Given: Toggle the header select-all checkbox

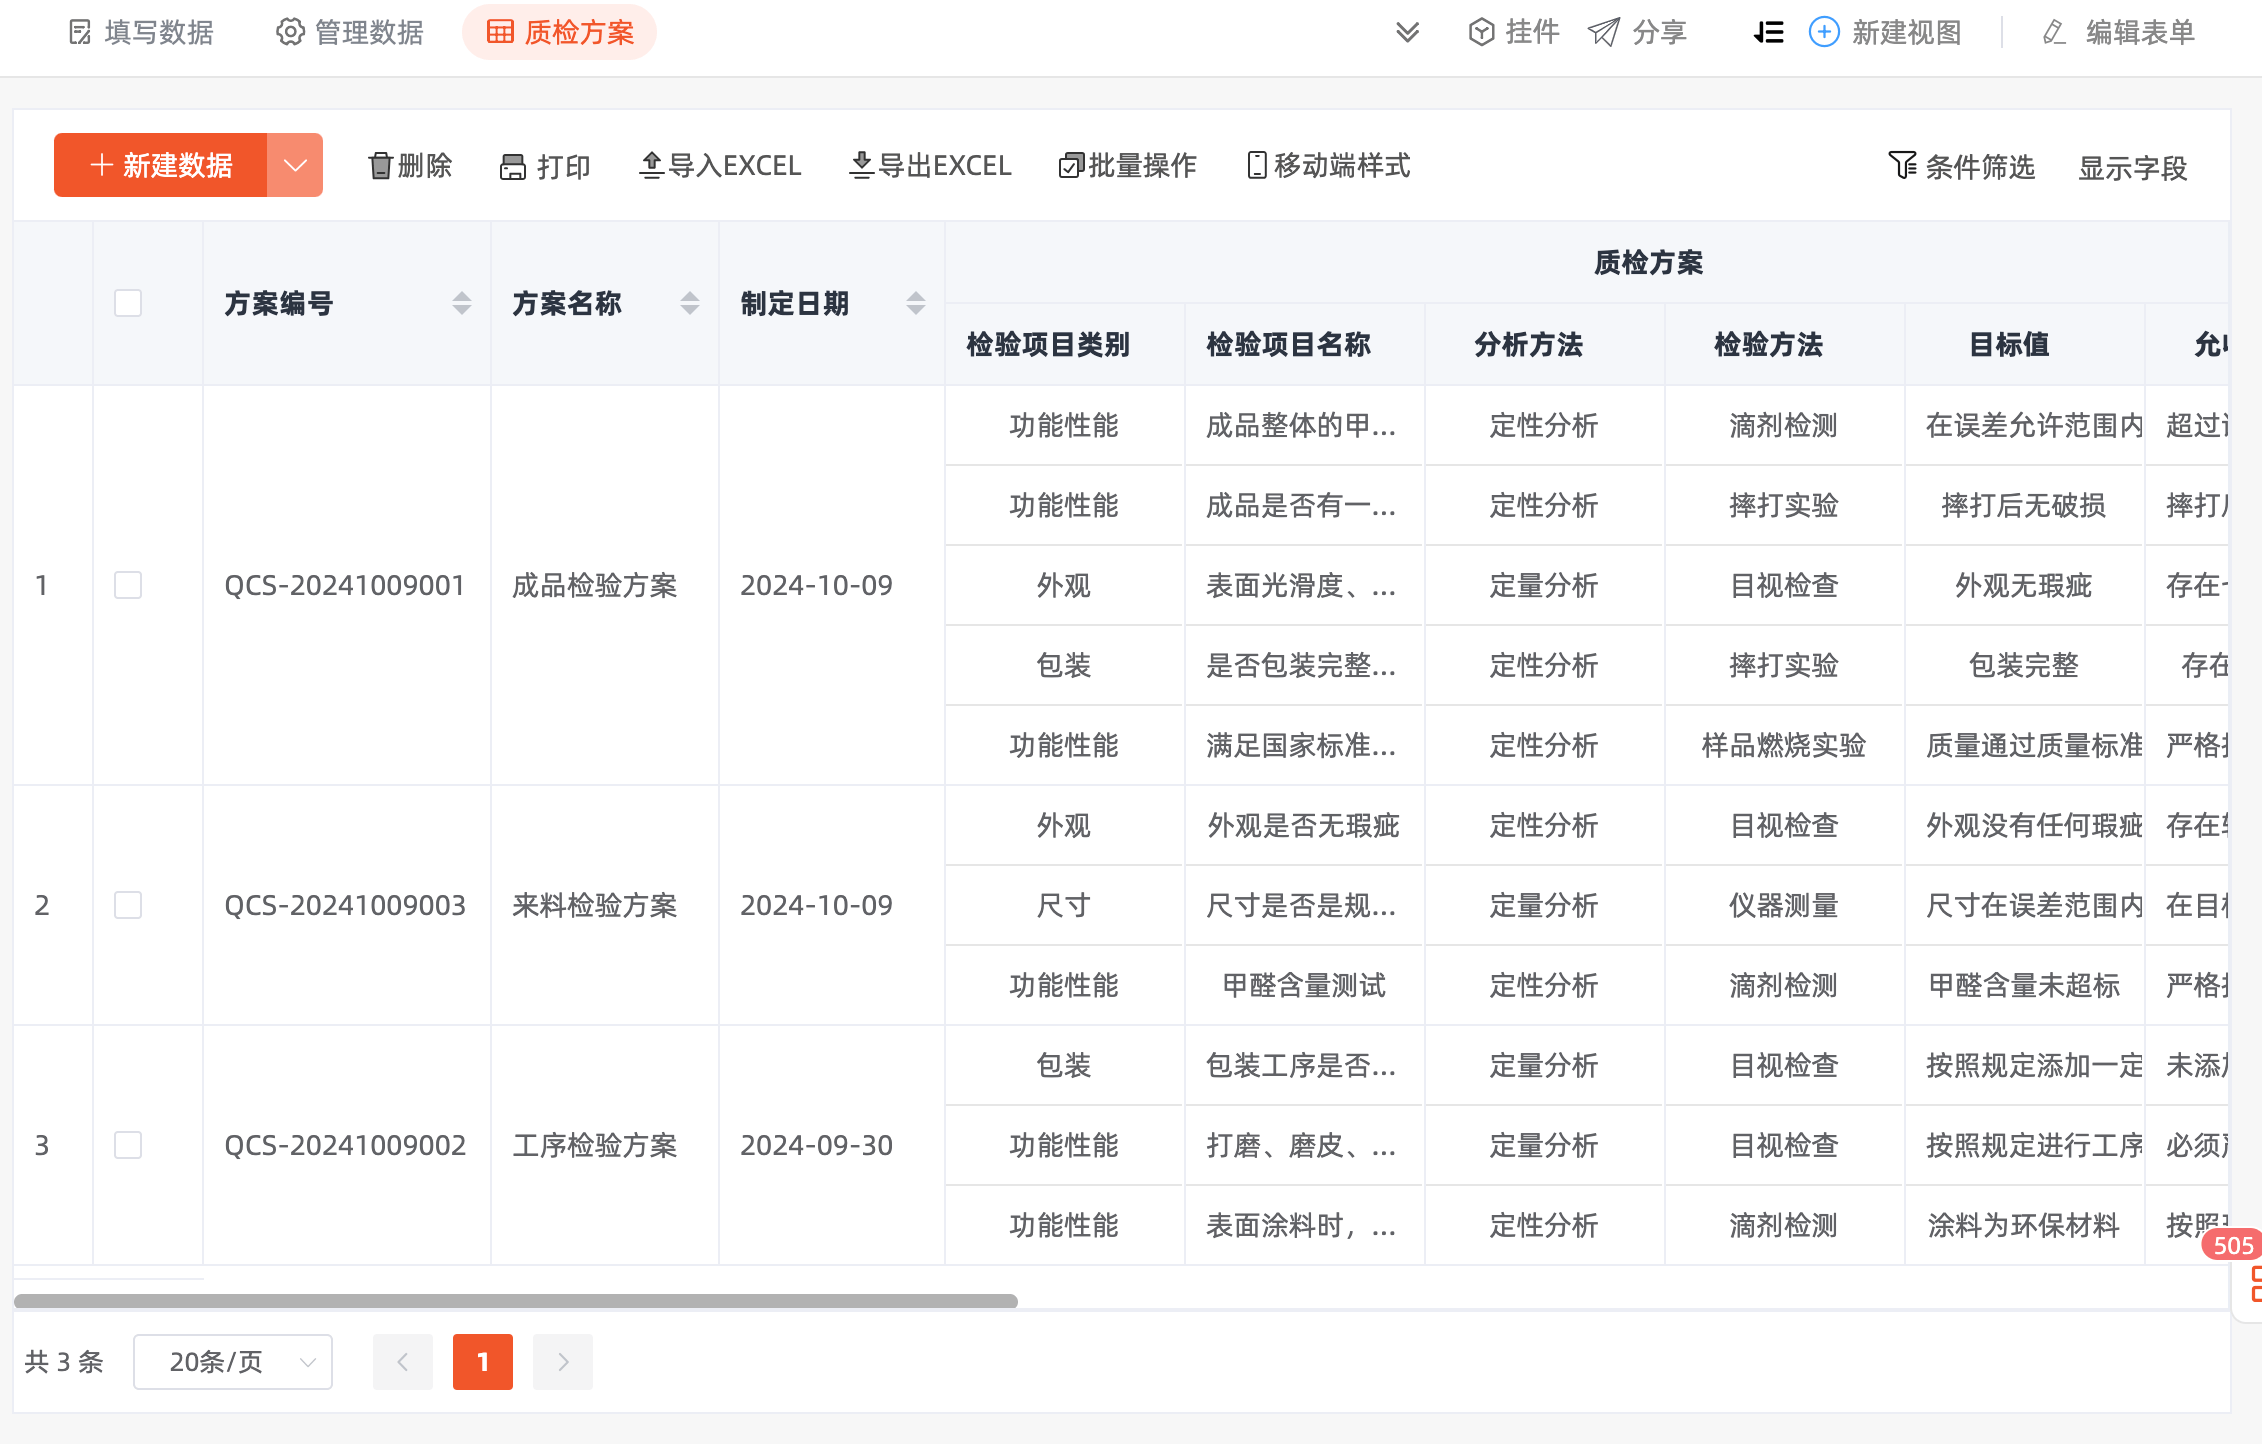Looking at the screenshot, I should click(128, 303).
